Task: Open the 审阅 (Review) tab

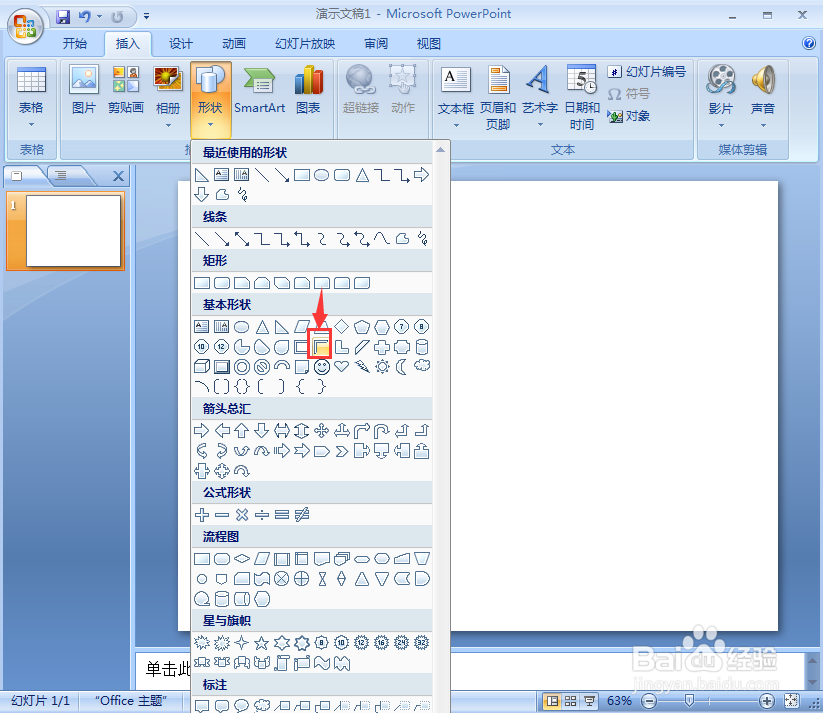Action: pyautogui.click(x=376, y=44)
